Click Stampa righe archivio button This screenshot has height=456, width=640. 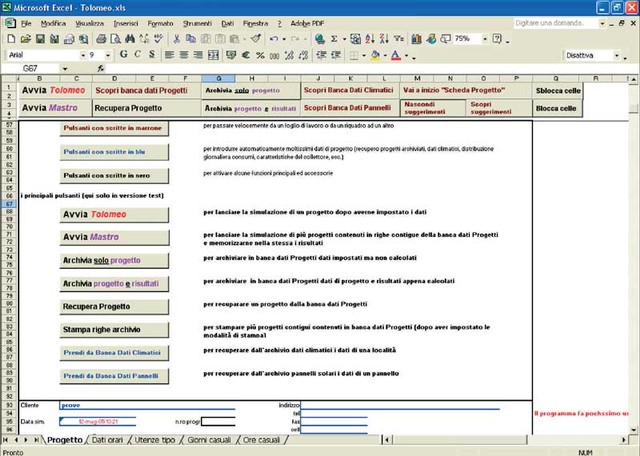114,330
